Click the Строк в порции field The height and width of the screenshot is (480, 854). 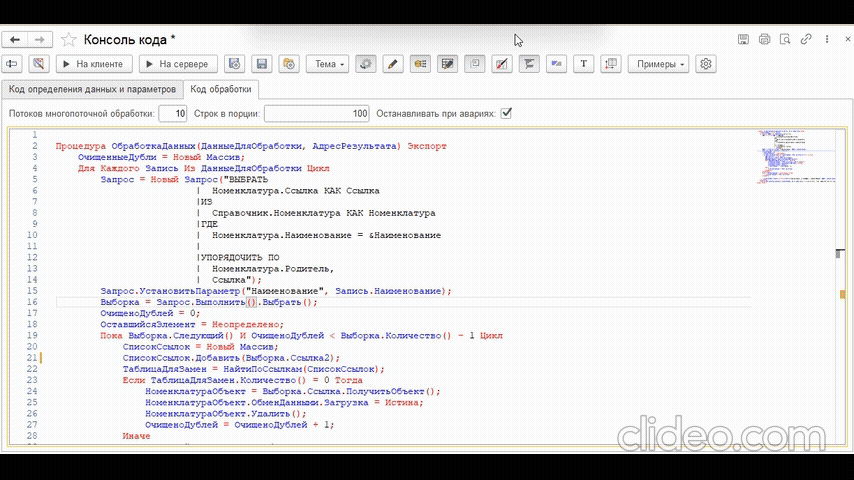point(316,113)
